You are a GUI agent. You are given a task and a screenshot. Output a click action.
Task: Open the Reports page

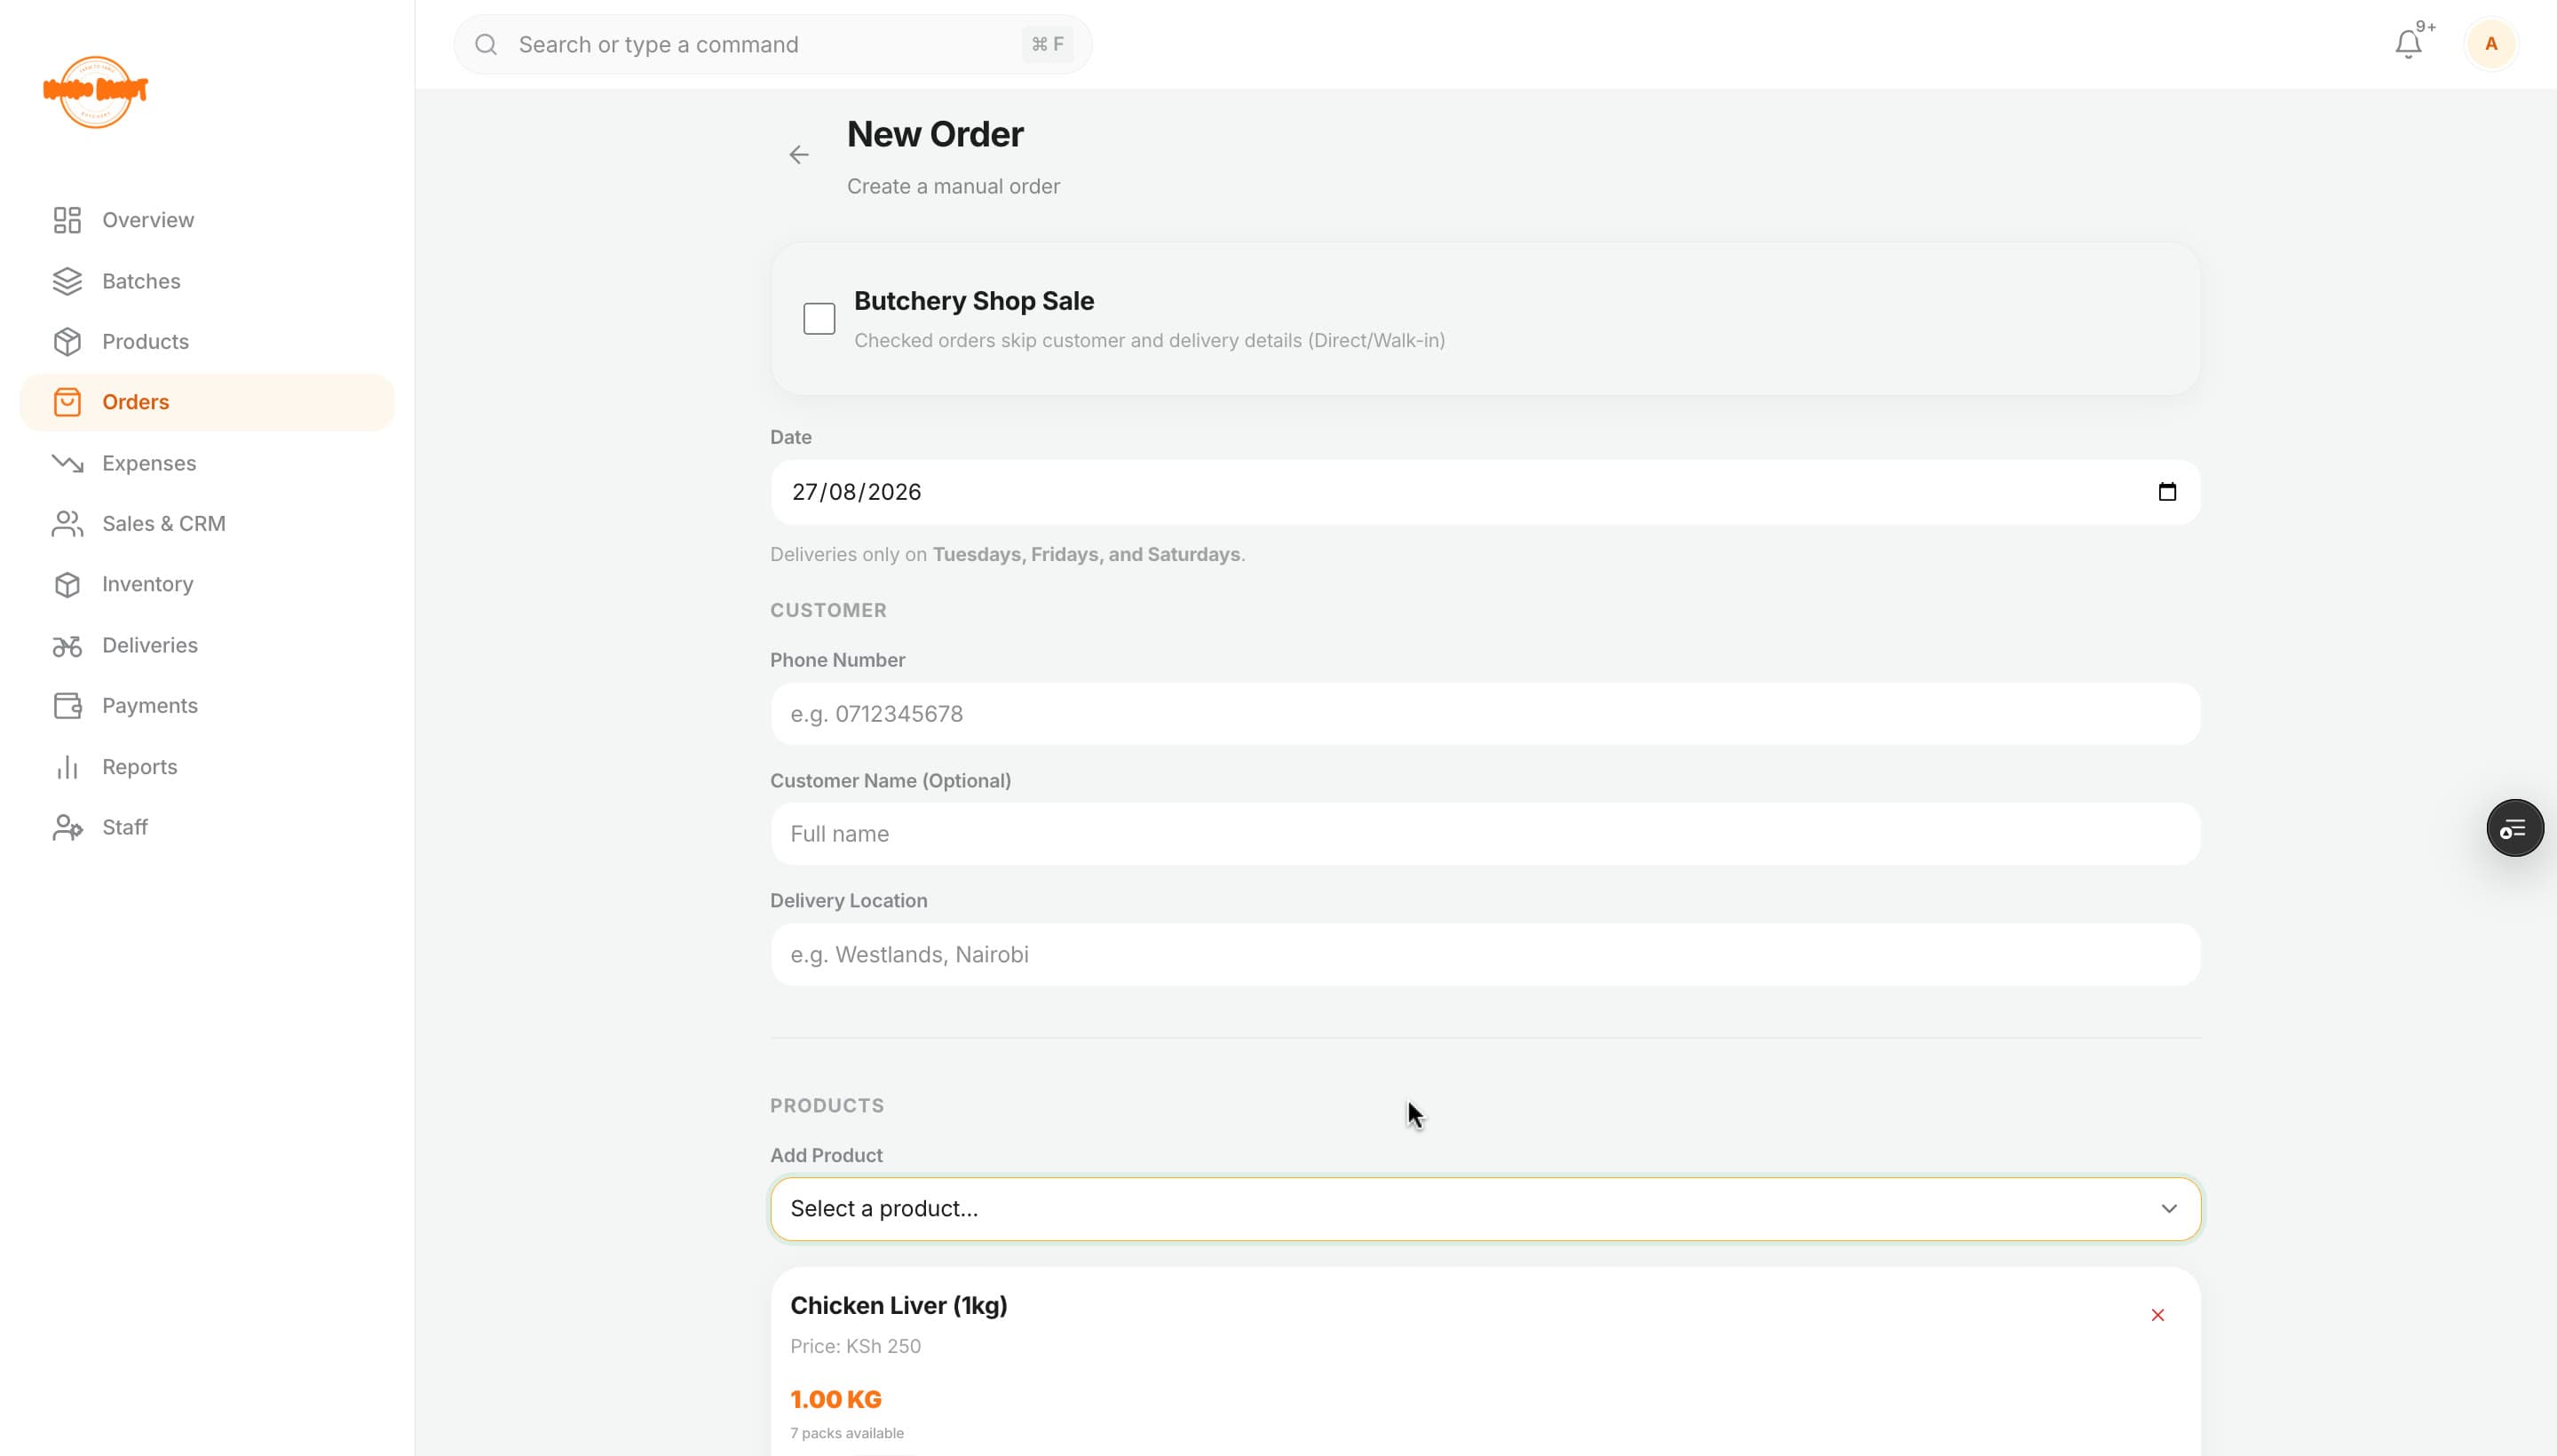click(207, 767)
